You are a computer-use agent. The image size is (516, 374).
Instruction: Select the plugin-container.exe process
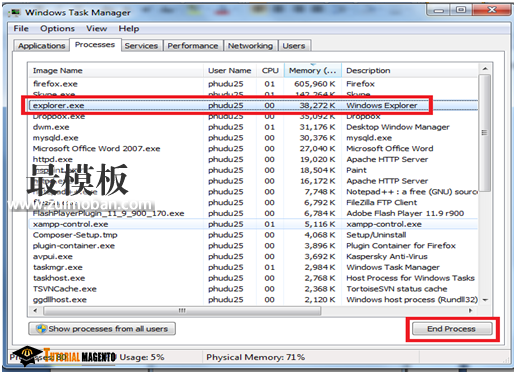(x=253, y=246)
